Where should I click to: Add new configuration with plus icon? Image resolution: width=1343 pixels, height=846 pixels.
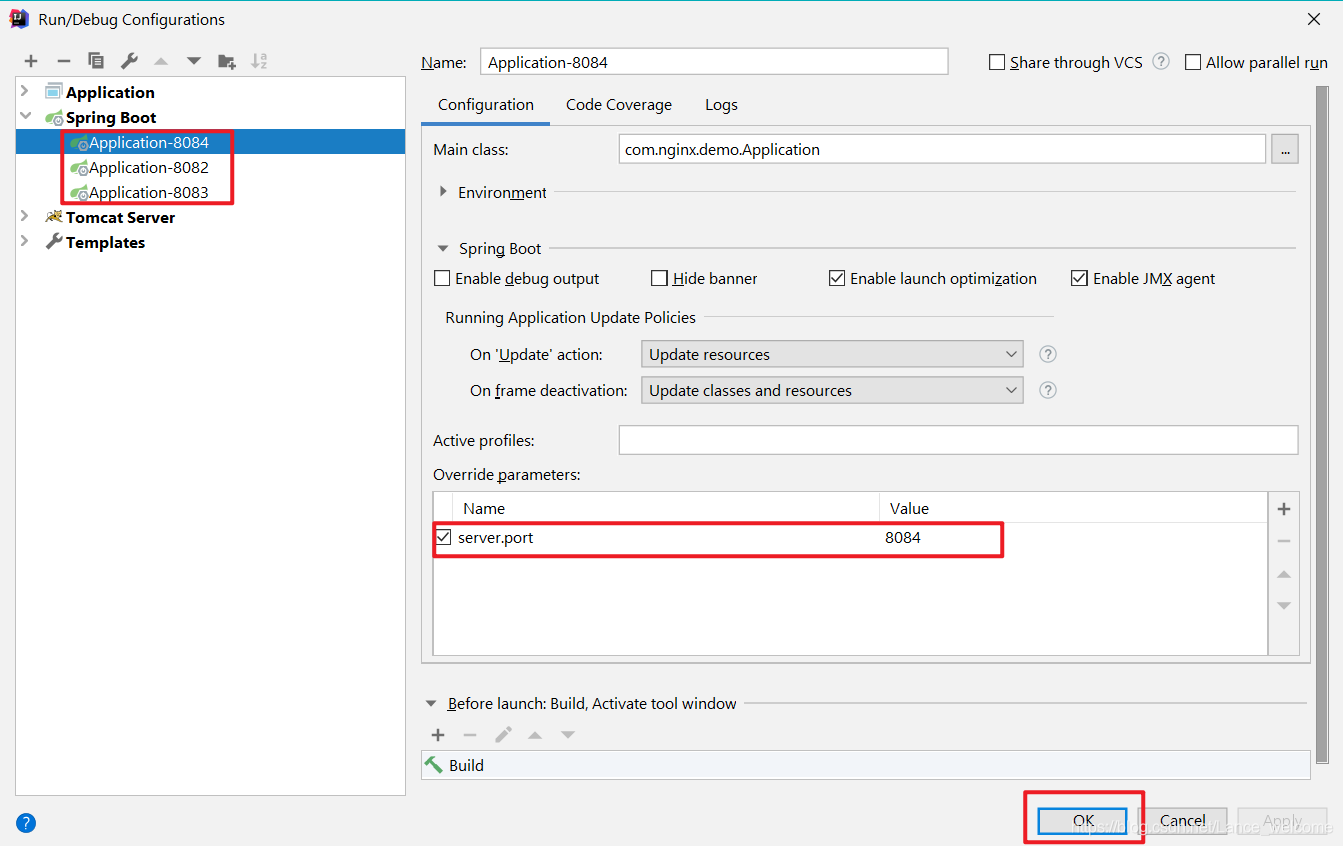[31, 61]
